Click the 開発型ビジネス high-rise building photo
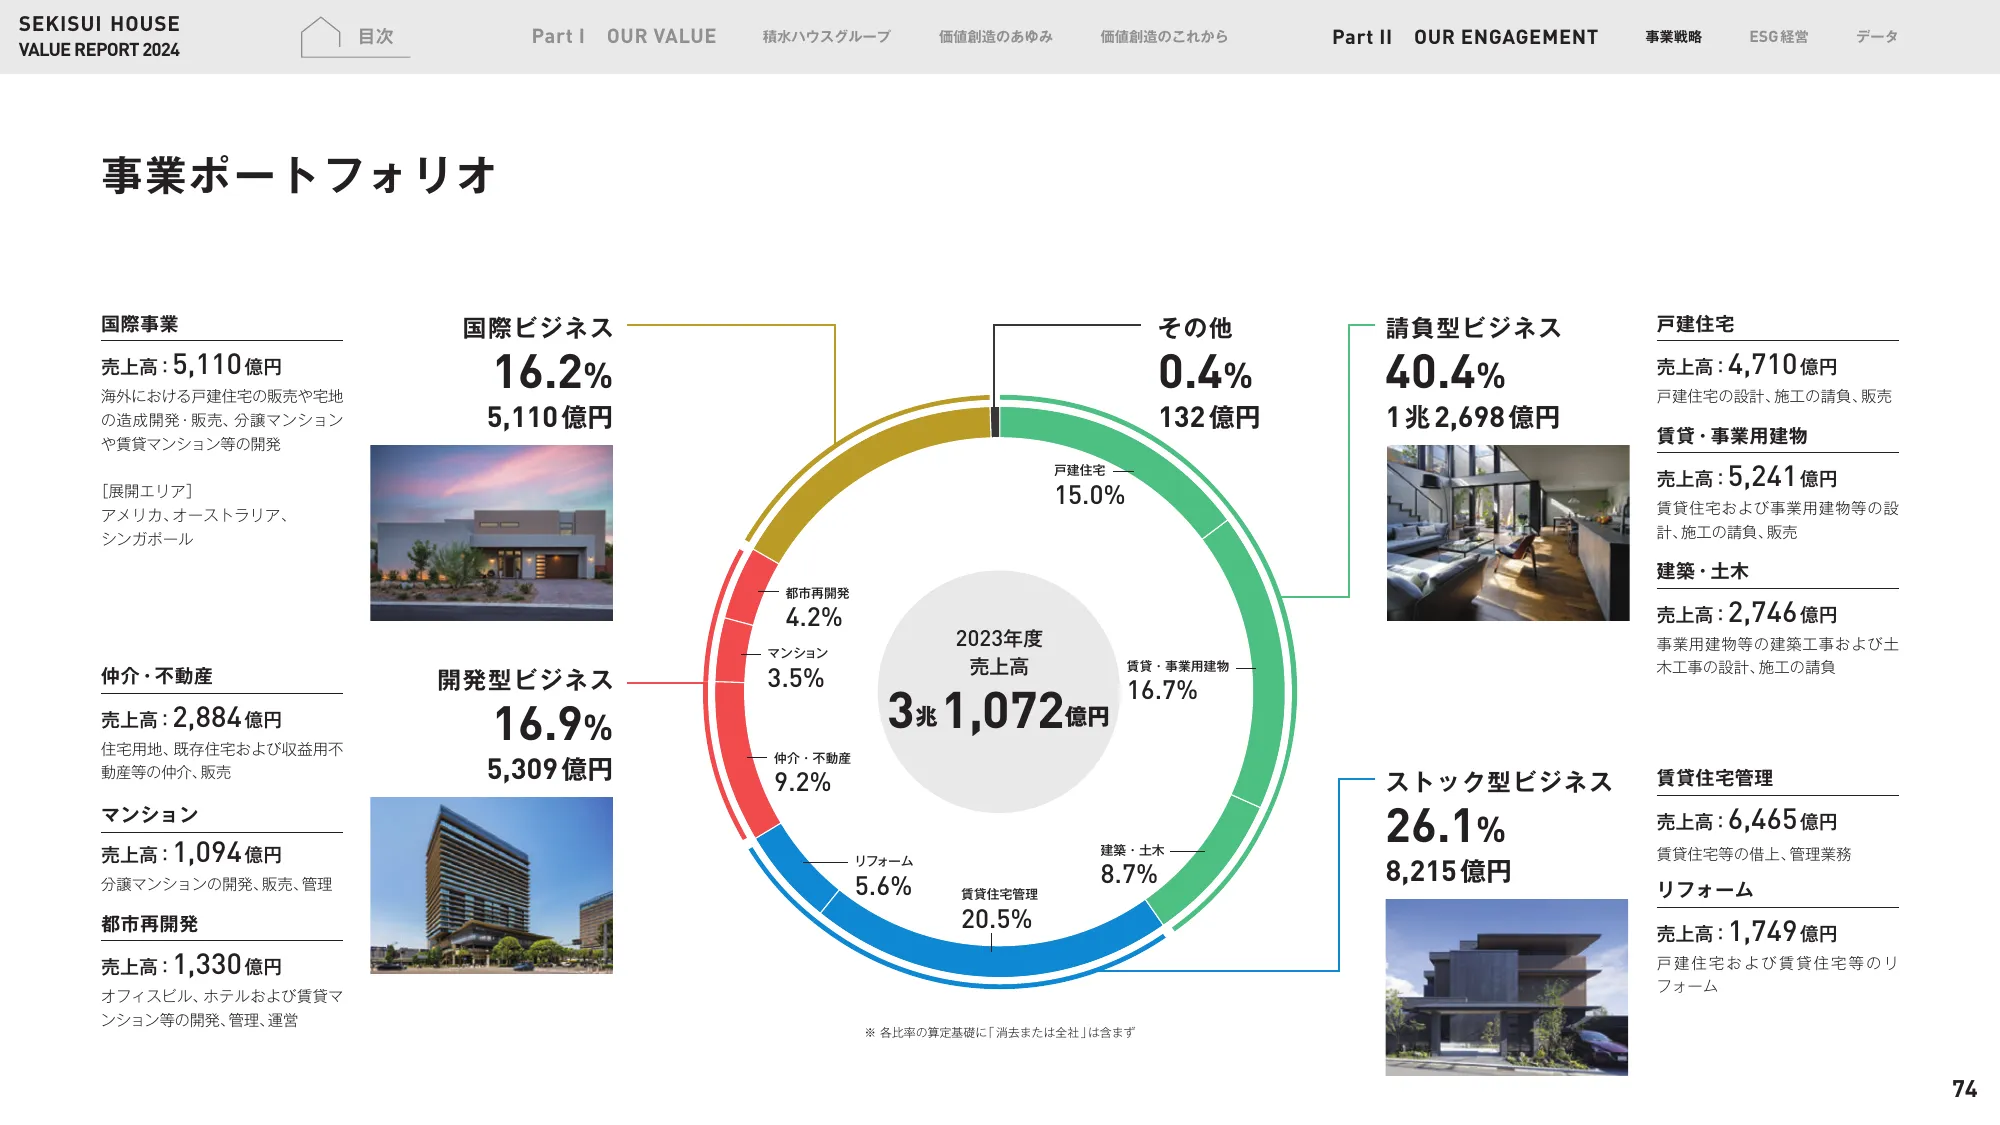Screen dimensions: 2000x1125 [491, 885]
